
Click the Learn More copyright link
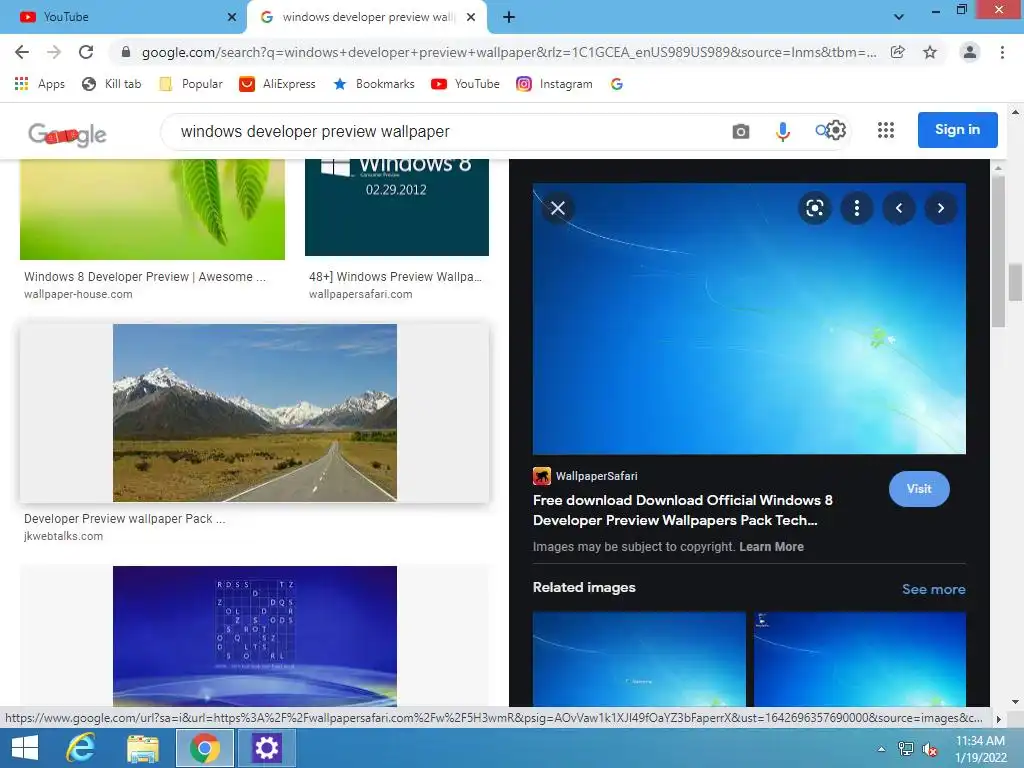tap(771, 547)
